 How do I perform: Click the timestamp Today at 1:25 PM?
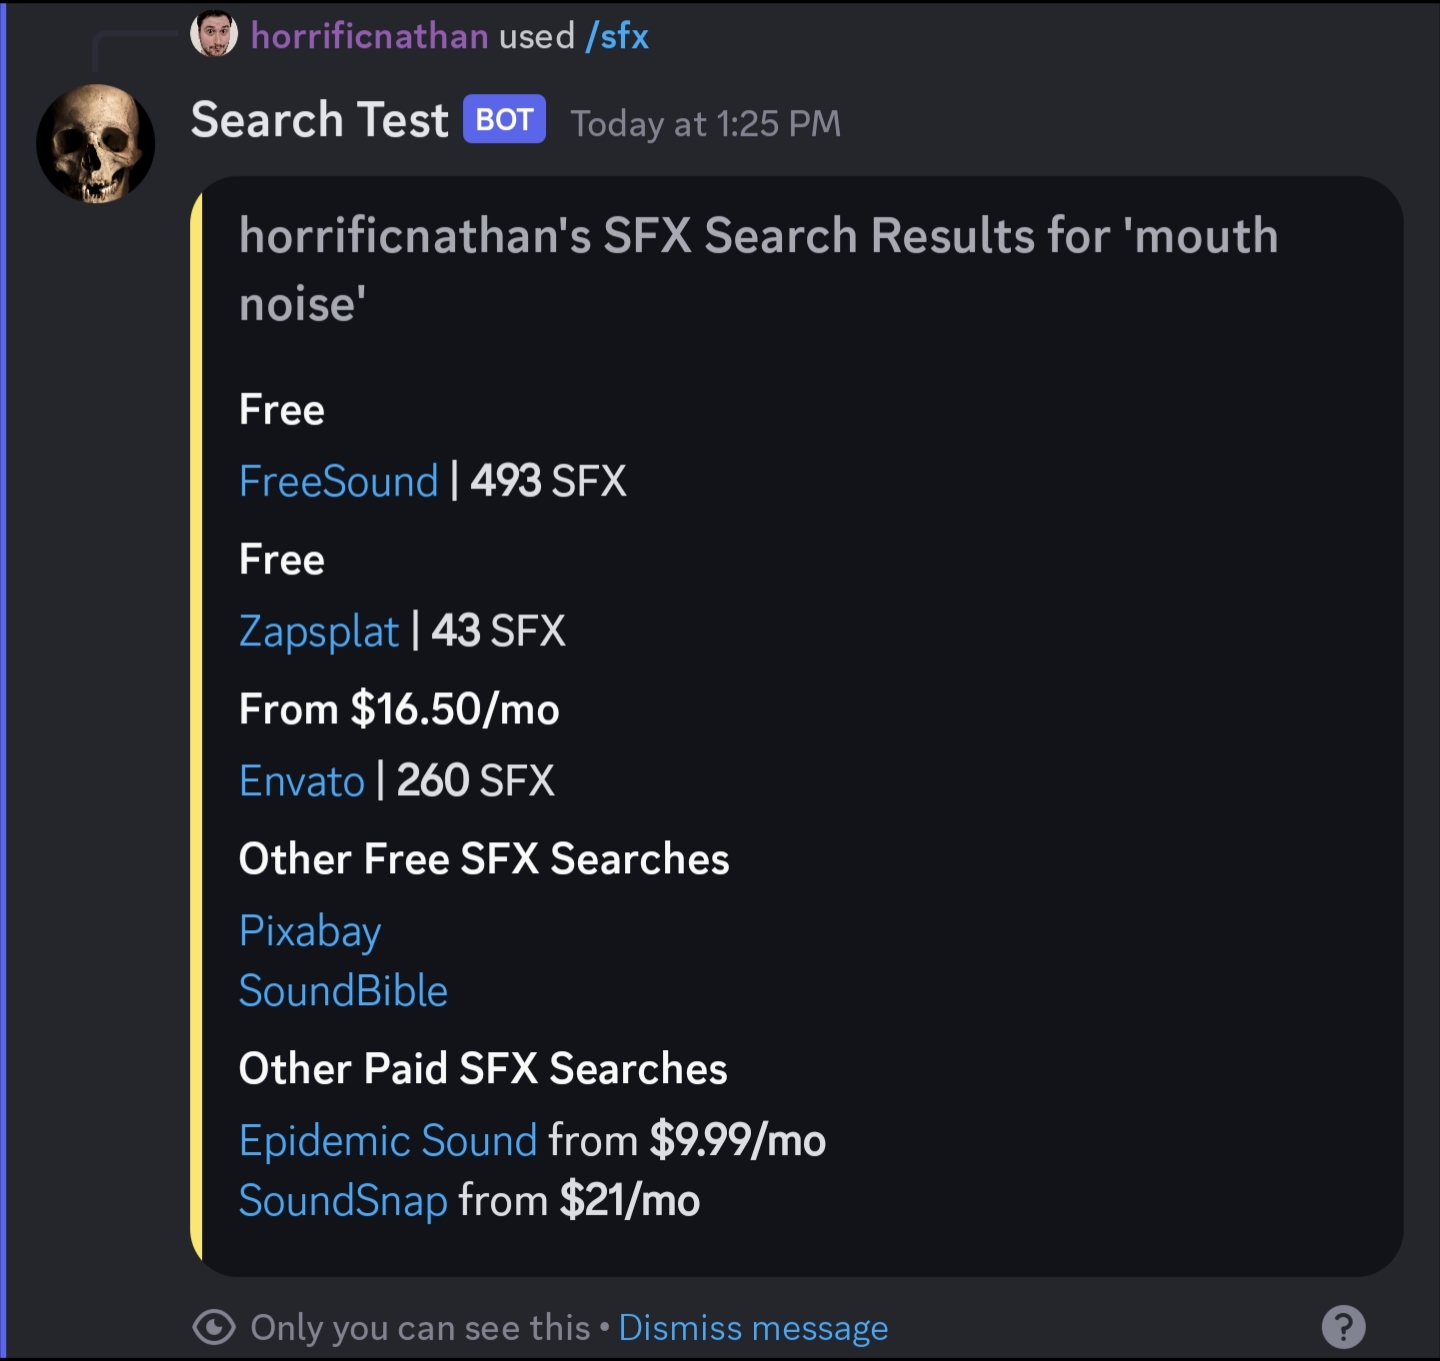[x=705, y=124]
